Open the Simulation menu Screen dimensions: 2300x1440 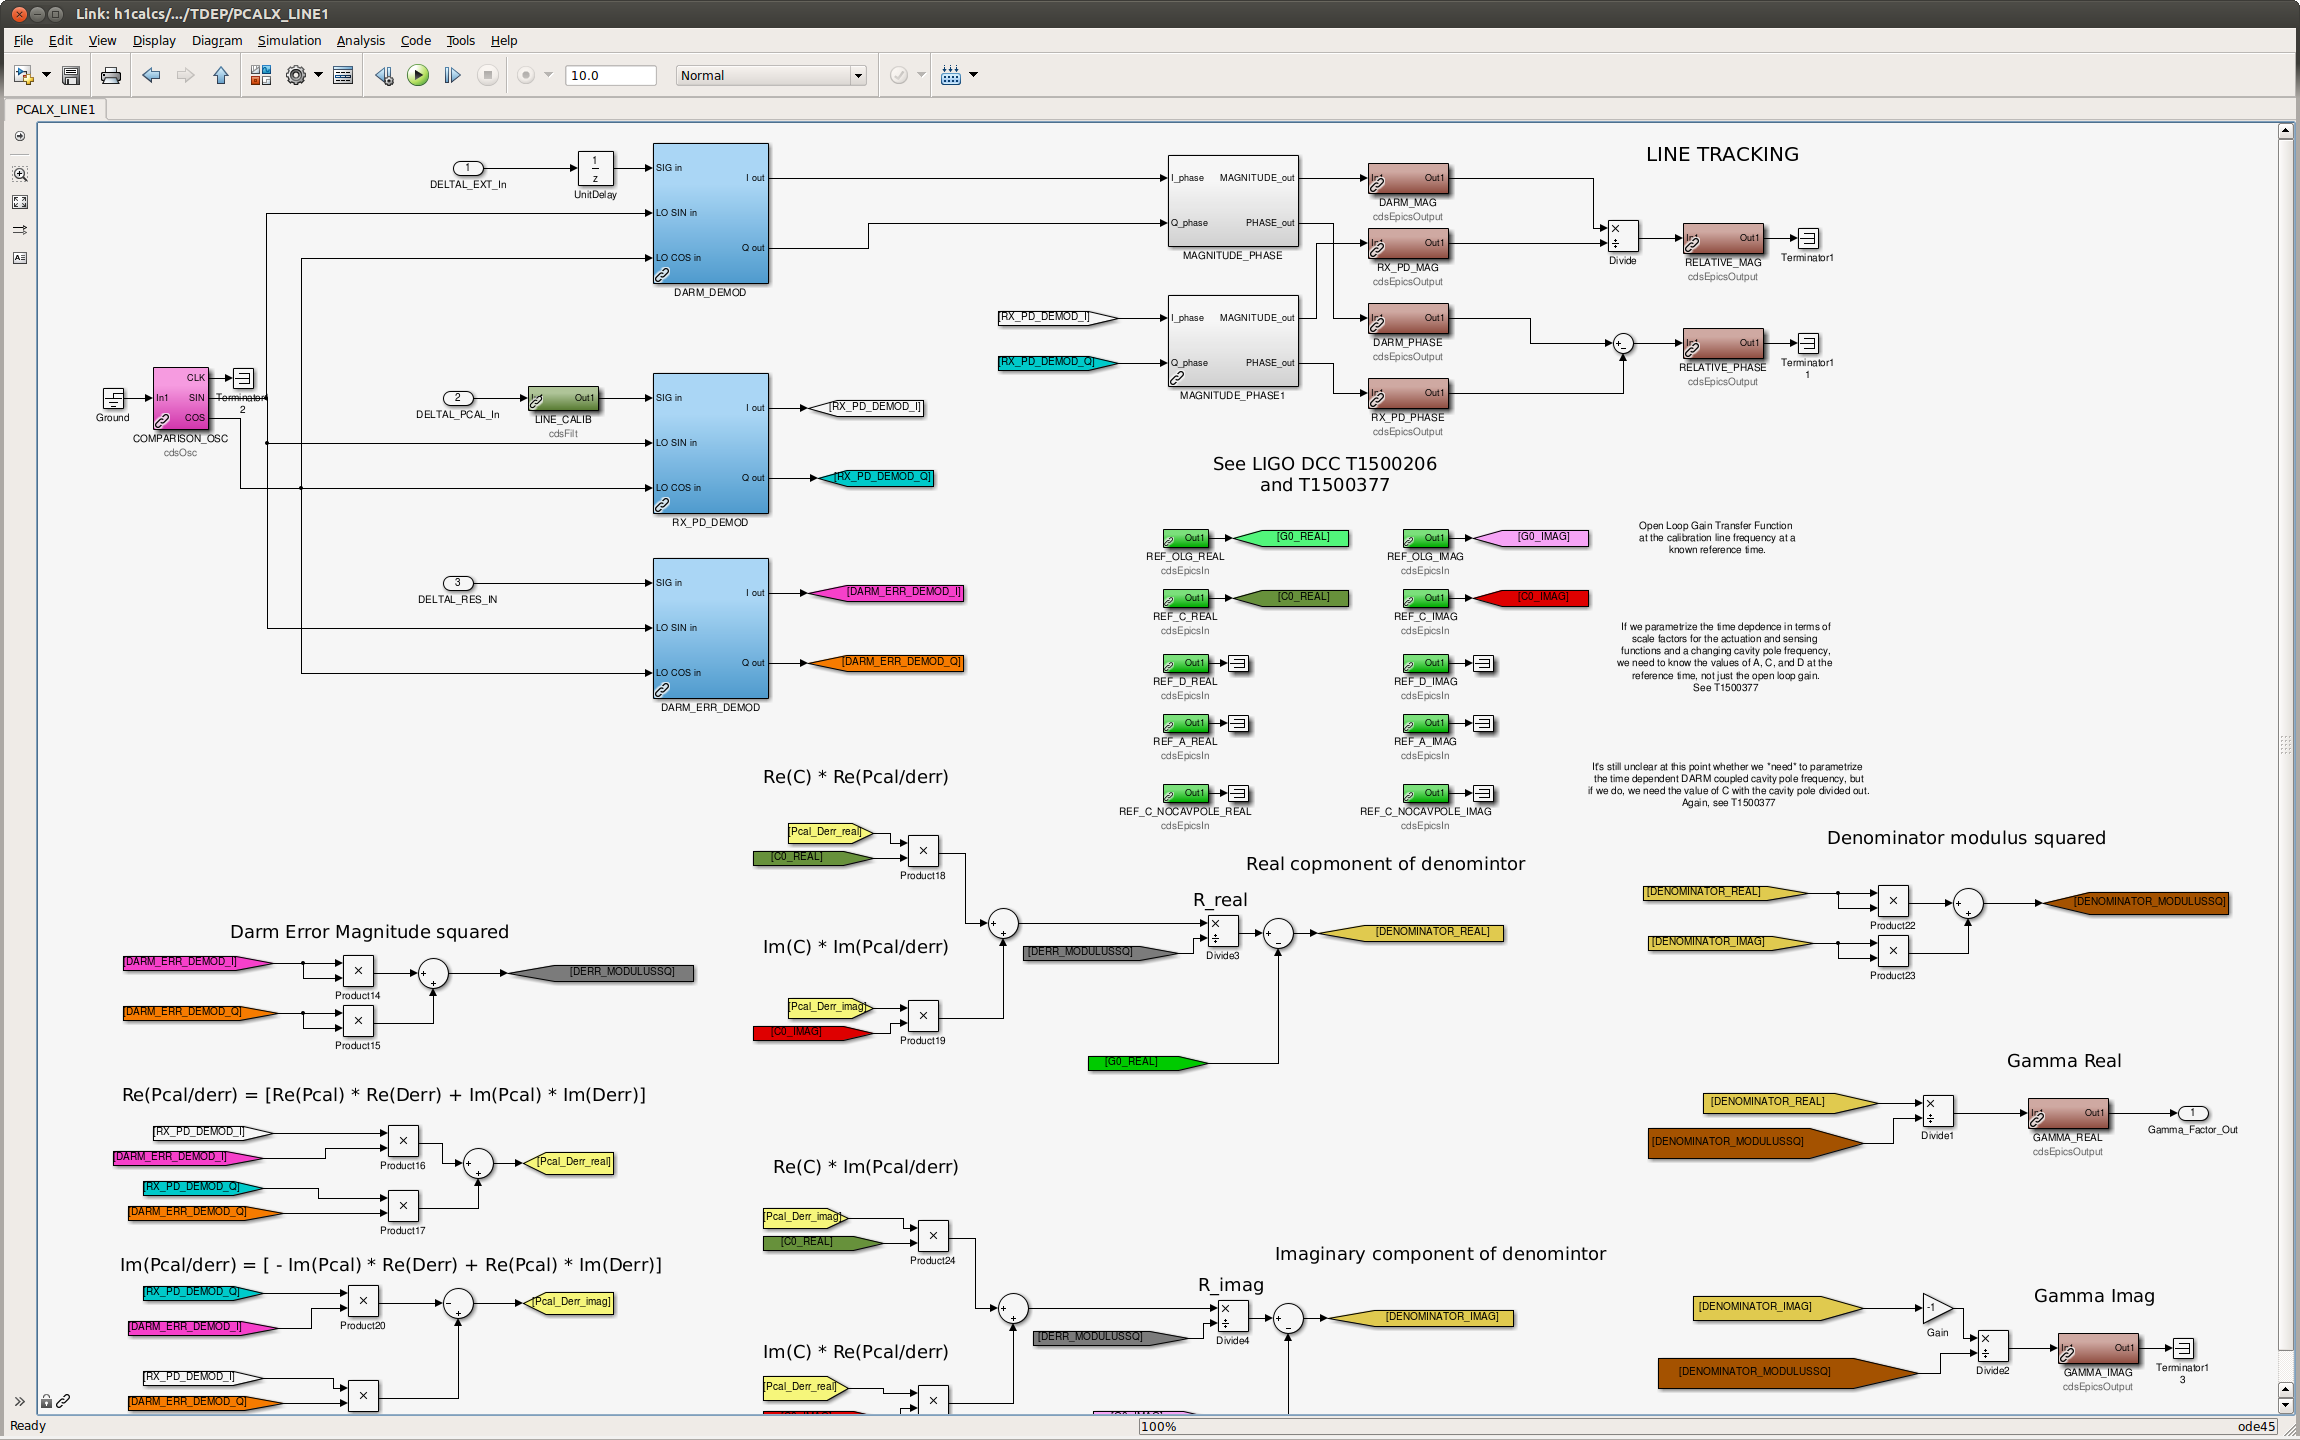click(x=289, y=41)
